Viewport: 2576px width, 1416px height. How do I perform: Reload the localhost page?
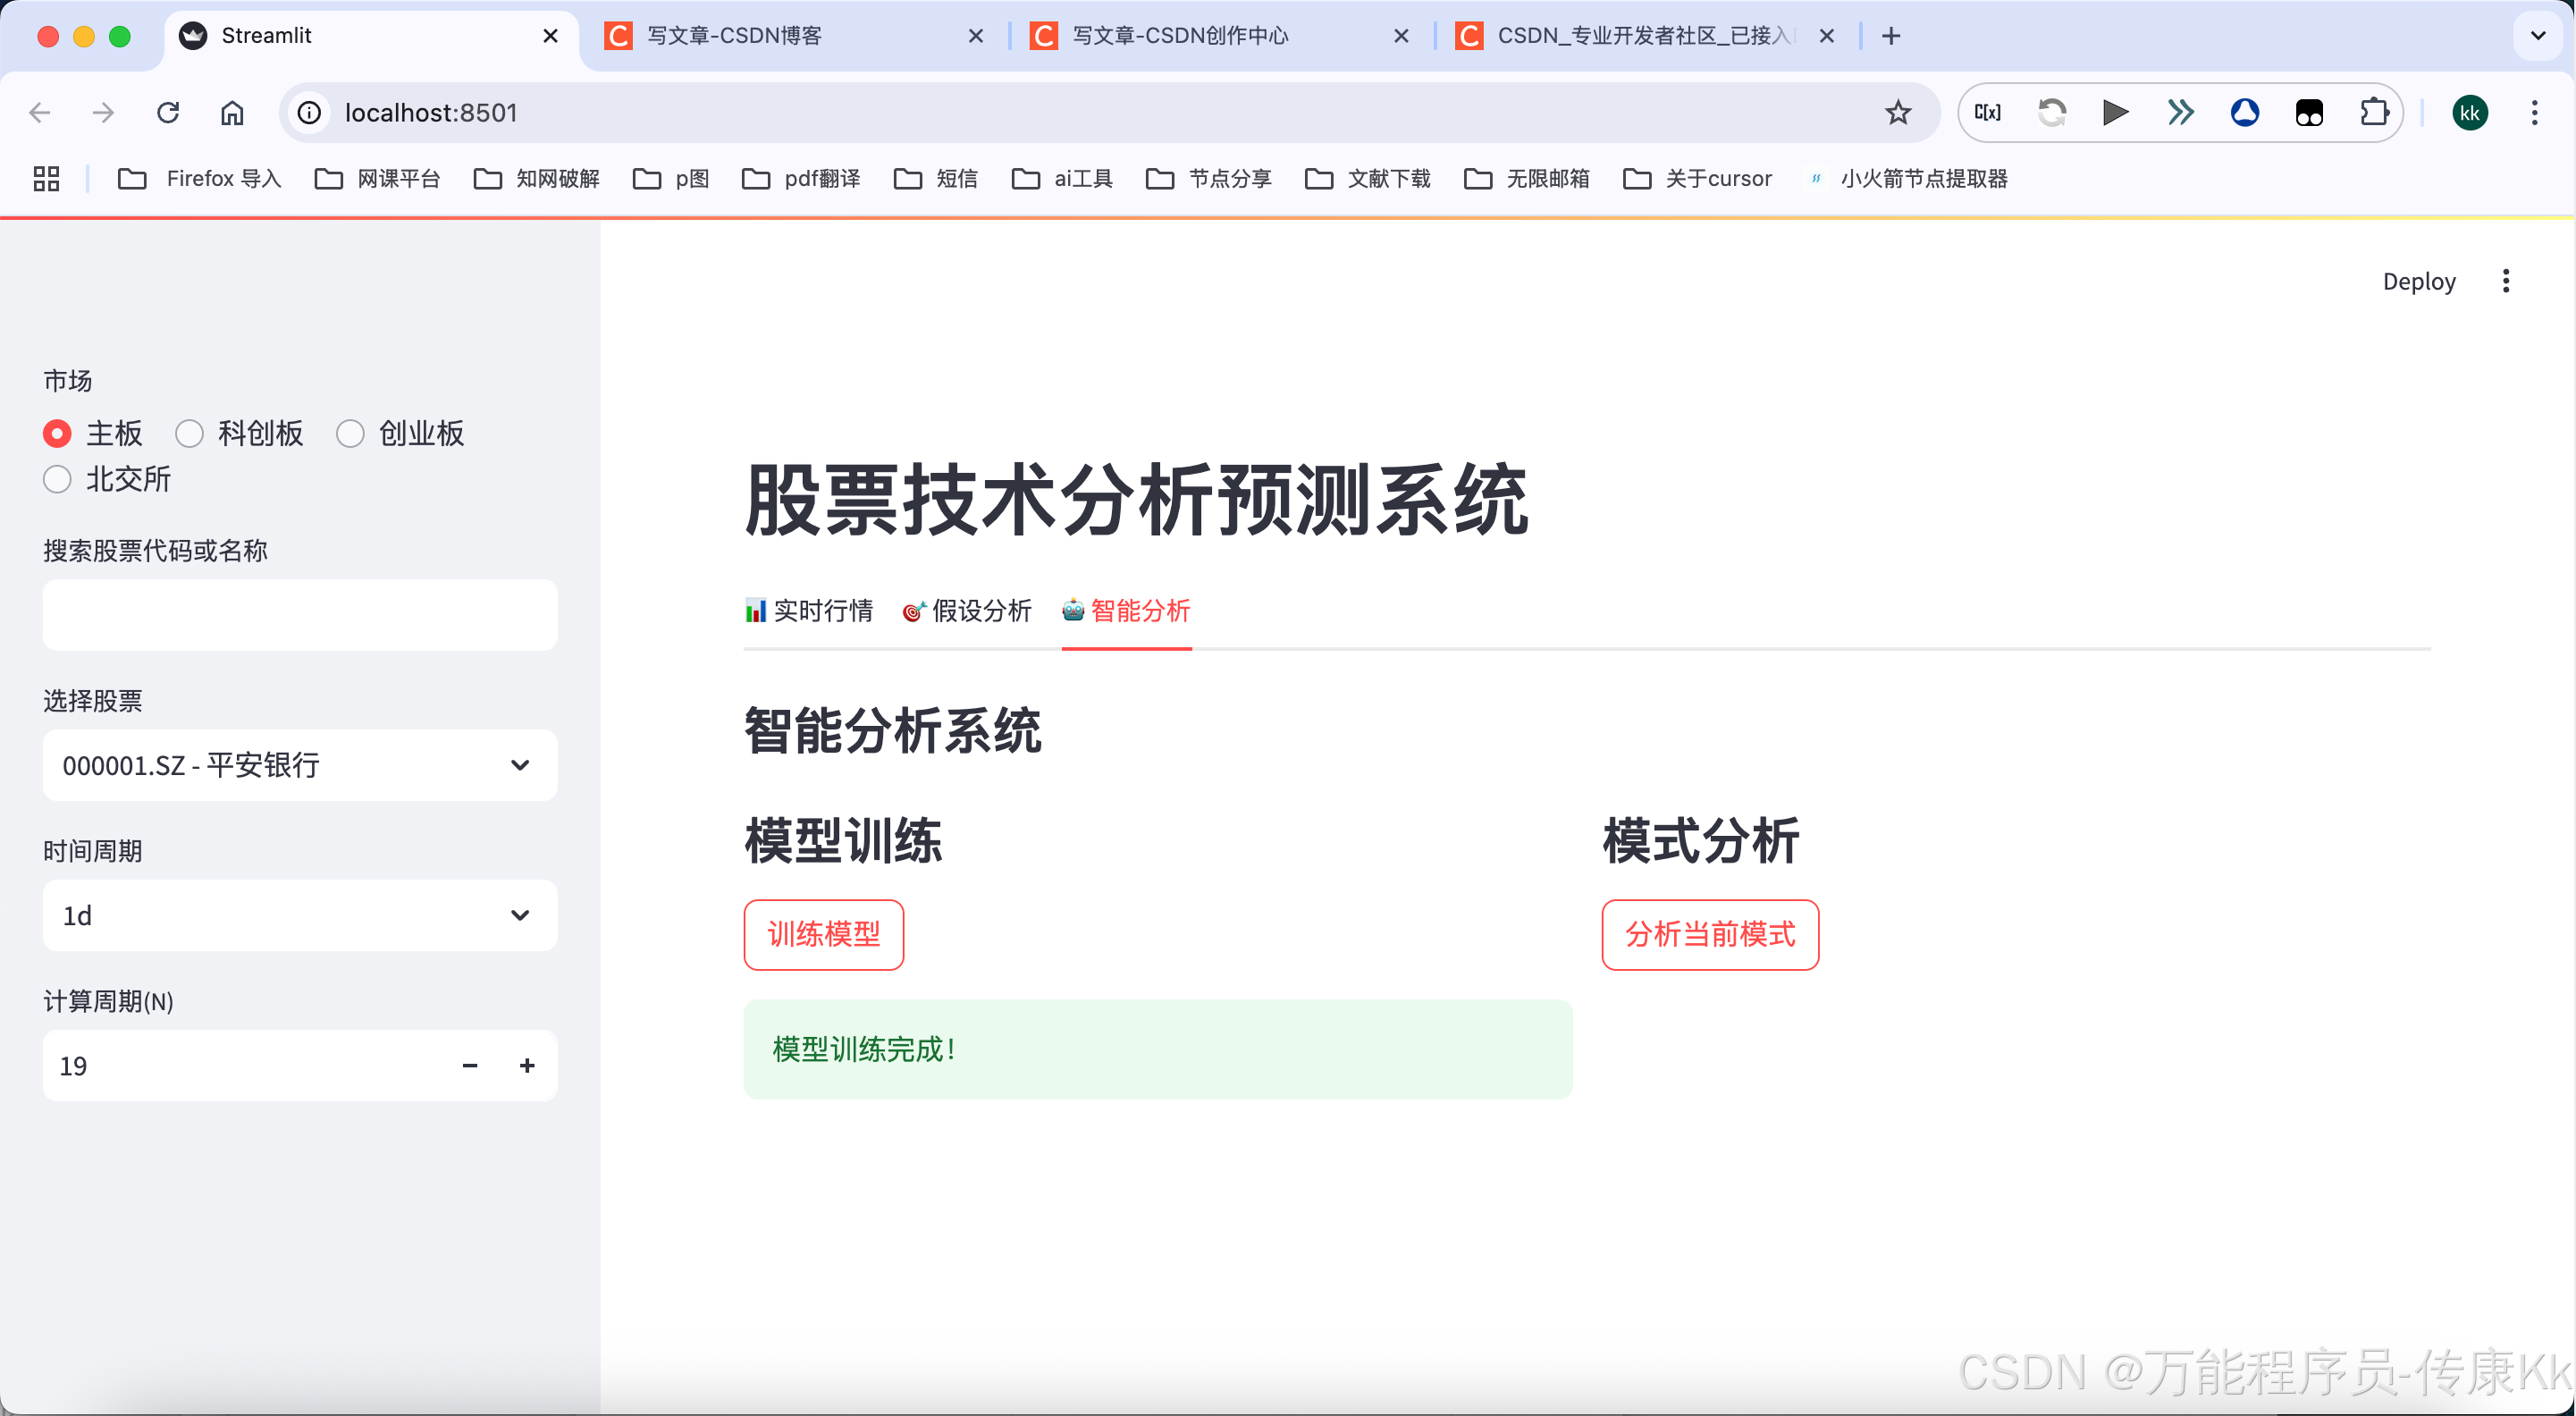pos(168,113)
